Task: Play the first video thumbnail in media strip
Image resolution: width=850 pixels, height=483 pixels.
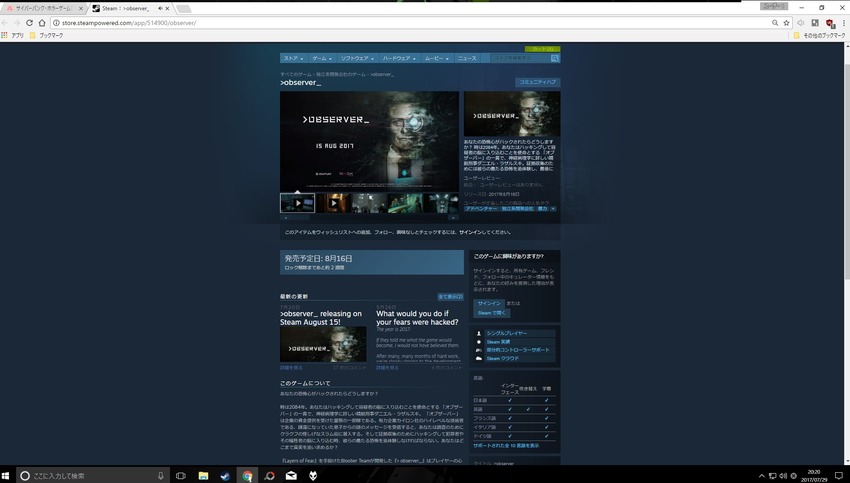Action: pos(298,203)
